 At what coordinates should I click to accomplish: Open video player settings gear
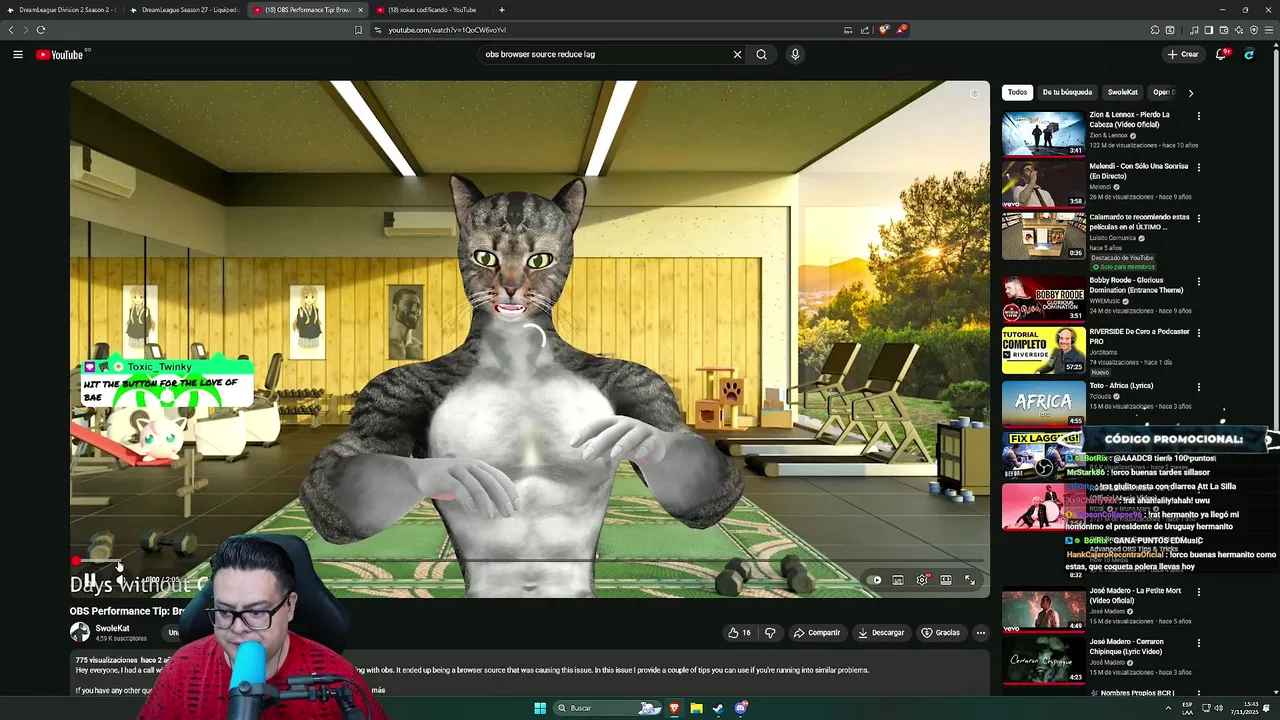[922, 580]
